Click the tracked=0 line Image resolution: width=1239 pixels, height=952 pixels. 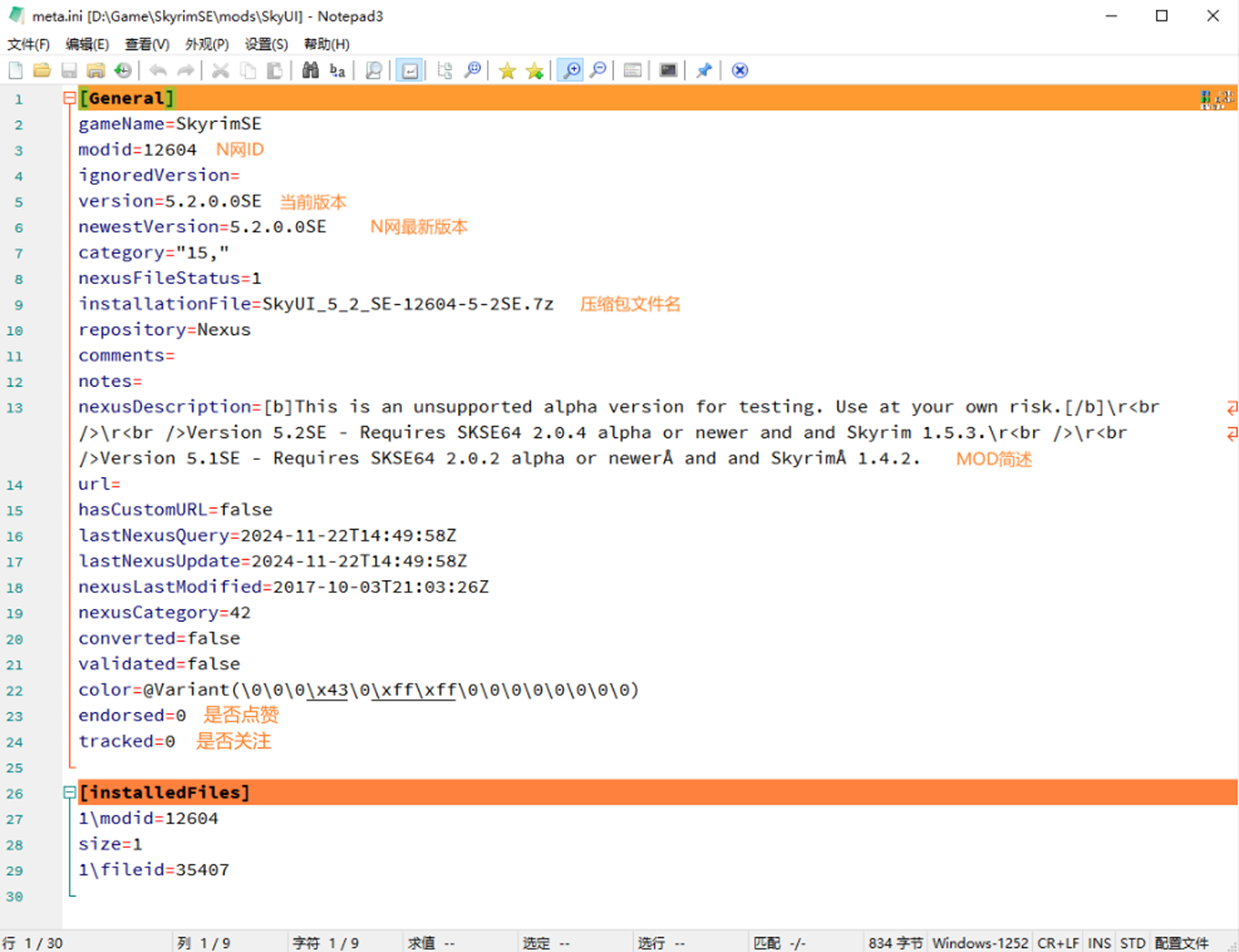(127, 742)
